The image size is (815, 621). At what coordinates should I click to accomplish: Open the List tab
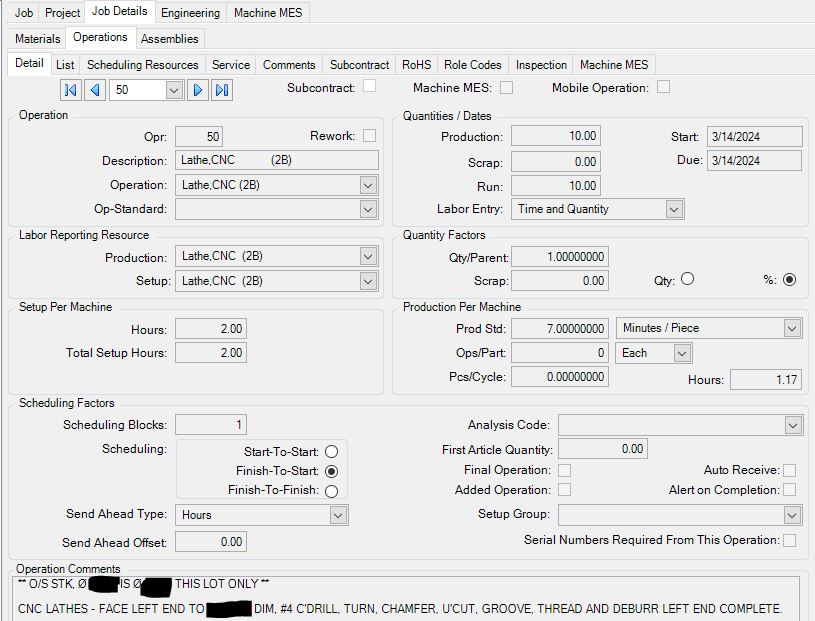coord(65,64)
